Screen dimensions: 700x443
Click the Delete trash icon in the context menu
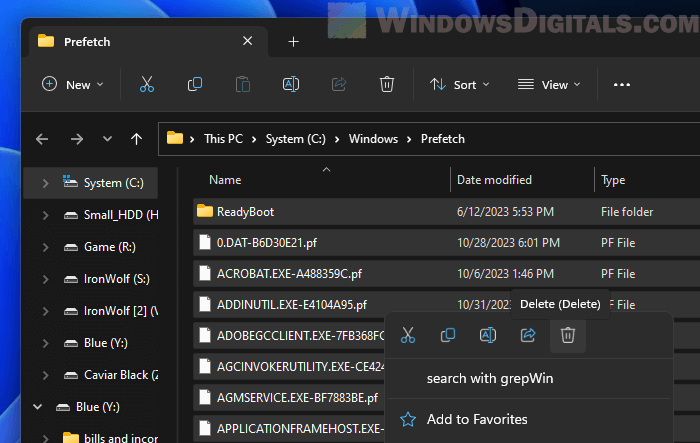[567, 335]
